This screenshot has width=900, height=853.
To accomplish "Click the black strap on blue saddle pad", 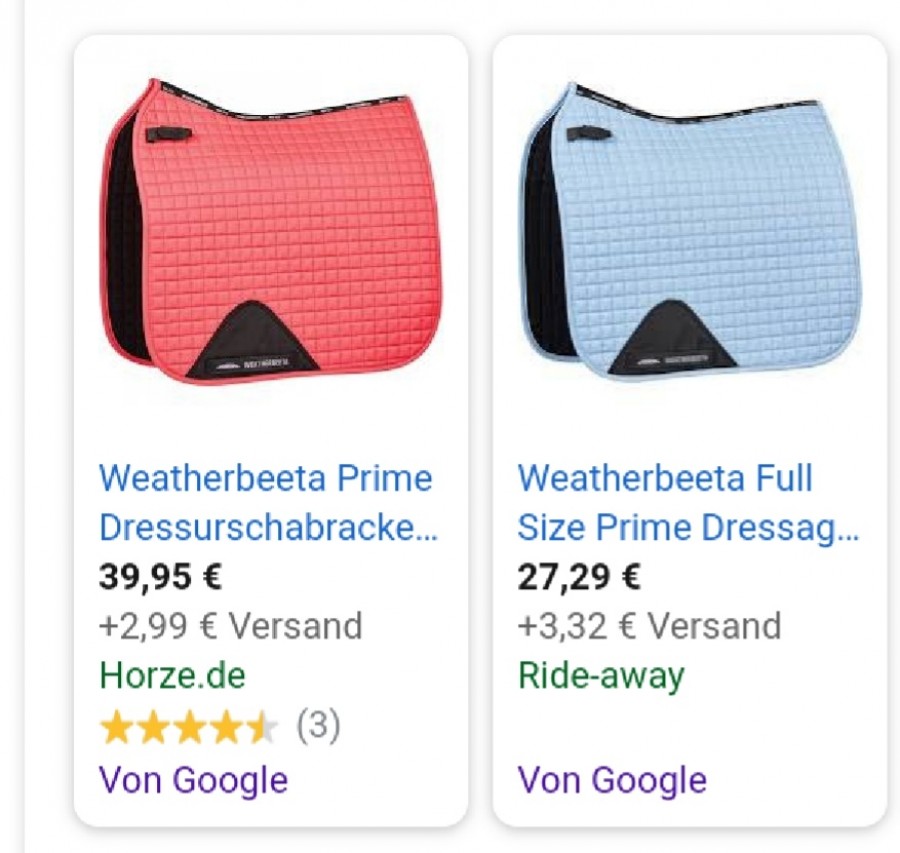I will pos(588,134).
